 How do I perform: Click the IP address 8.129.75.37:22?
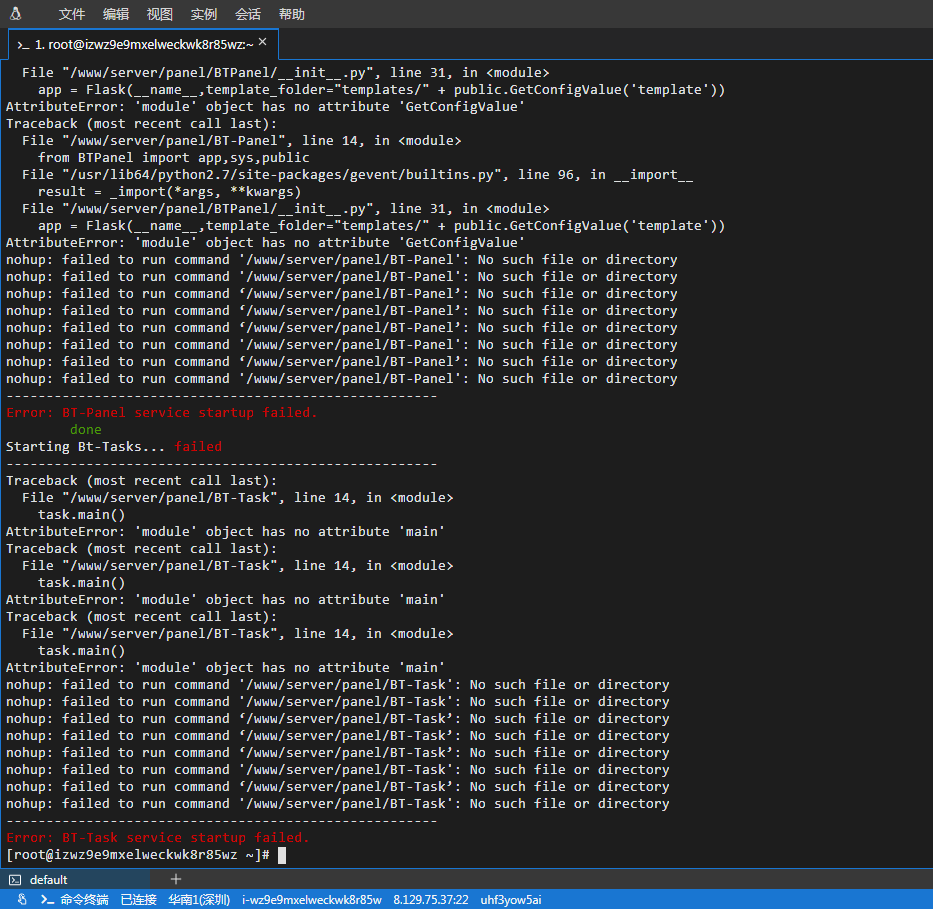pos(431,900)
